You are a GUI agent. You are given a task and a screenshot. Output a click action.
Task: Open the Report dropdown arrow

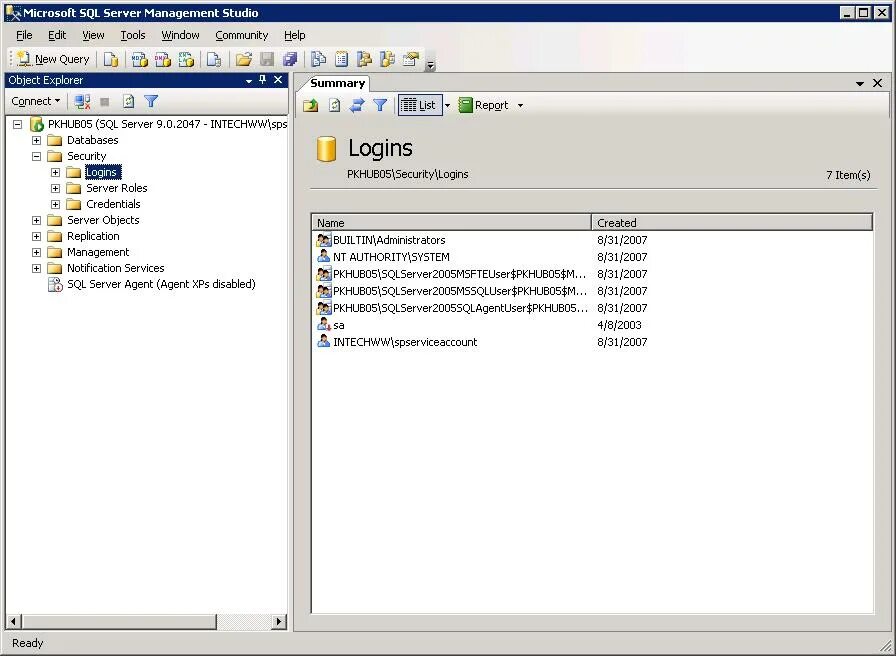pyautogui.click(x=520, y=105)
